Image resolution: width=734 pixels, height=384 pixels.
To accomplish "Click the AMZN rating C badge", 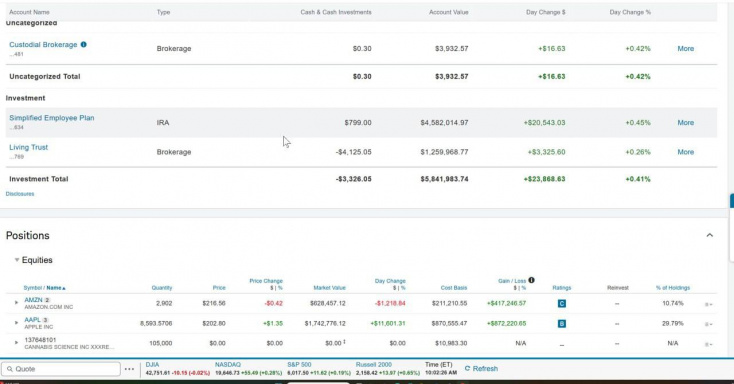I will 562,303.
